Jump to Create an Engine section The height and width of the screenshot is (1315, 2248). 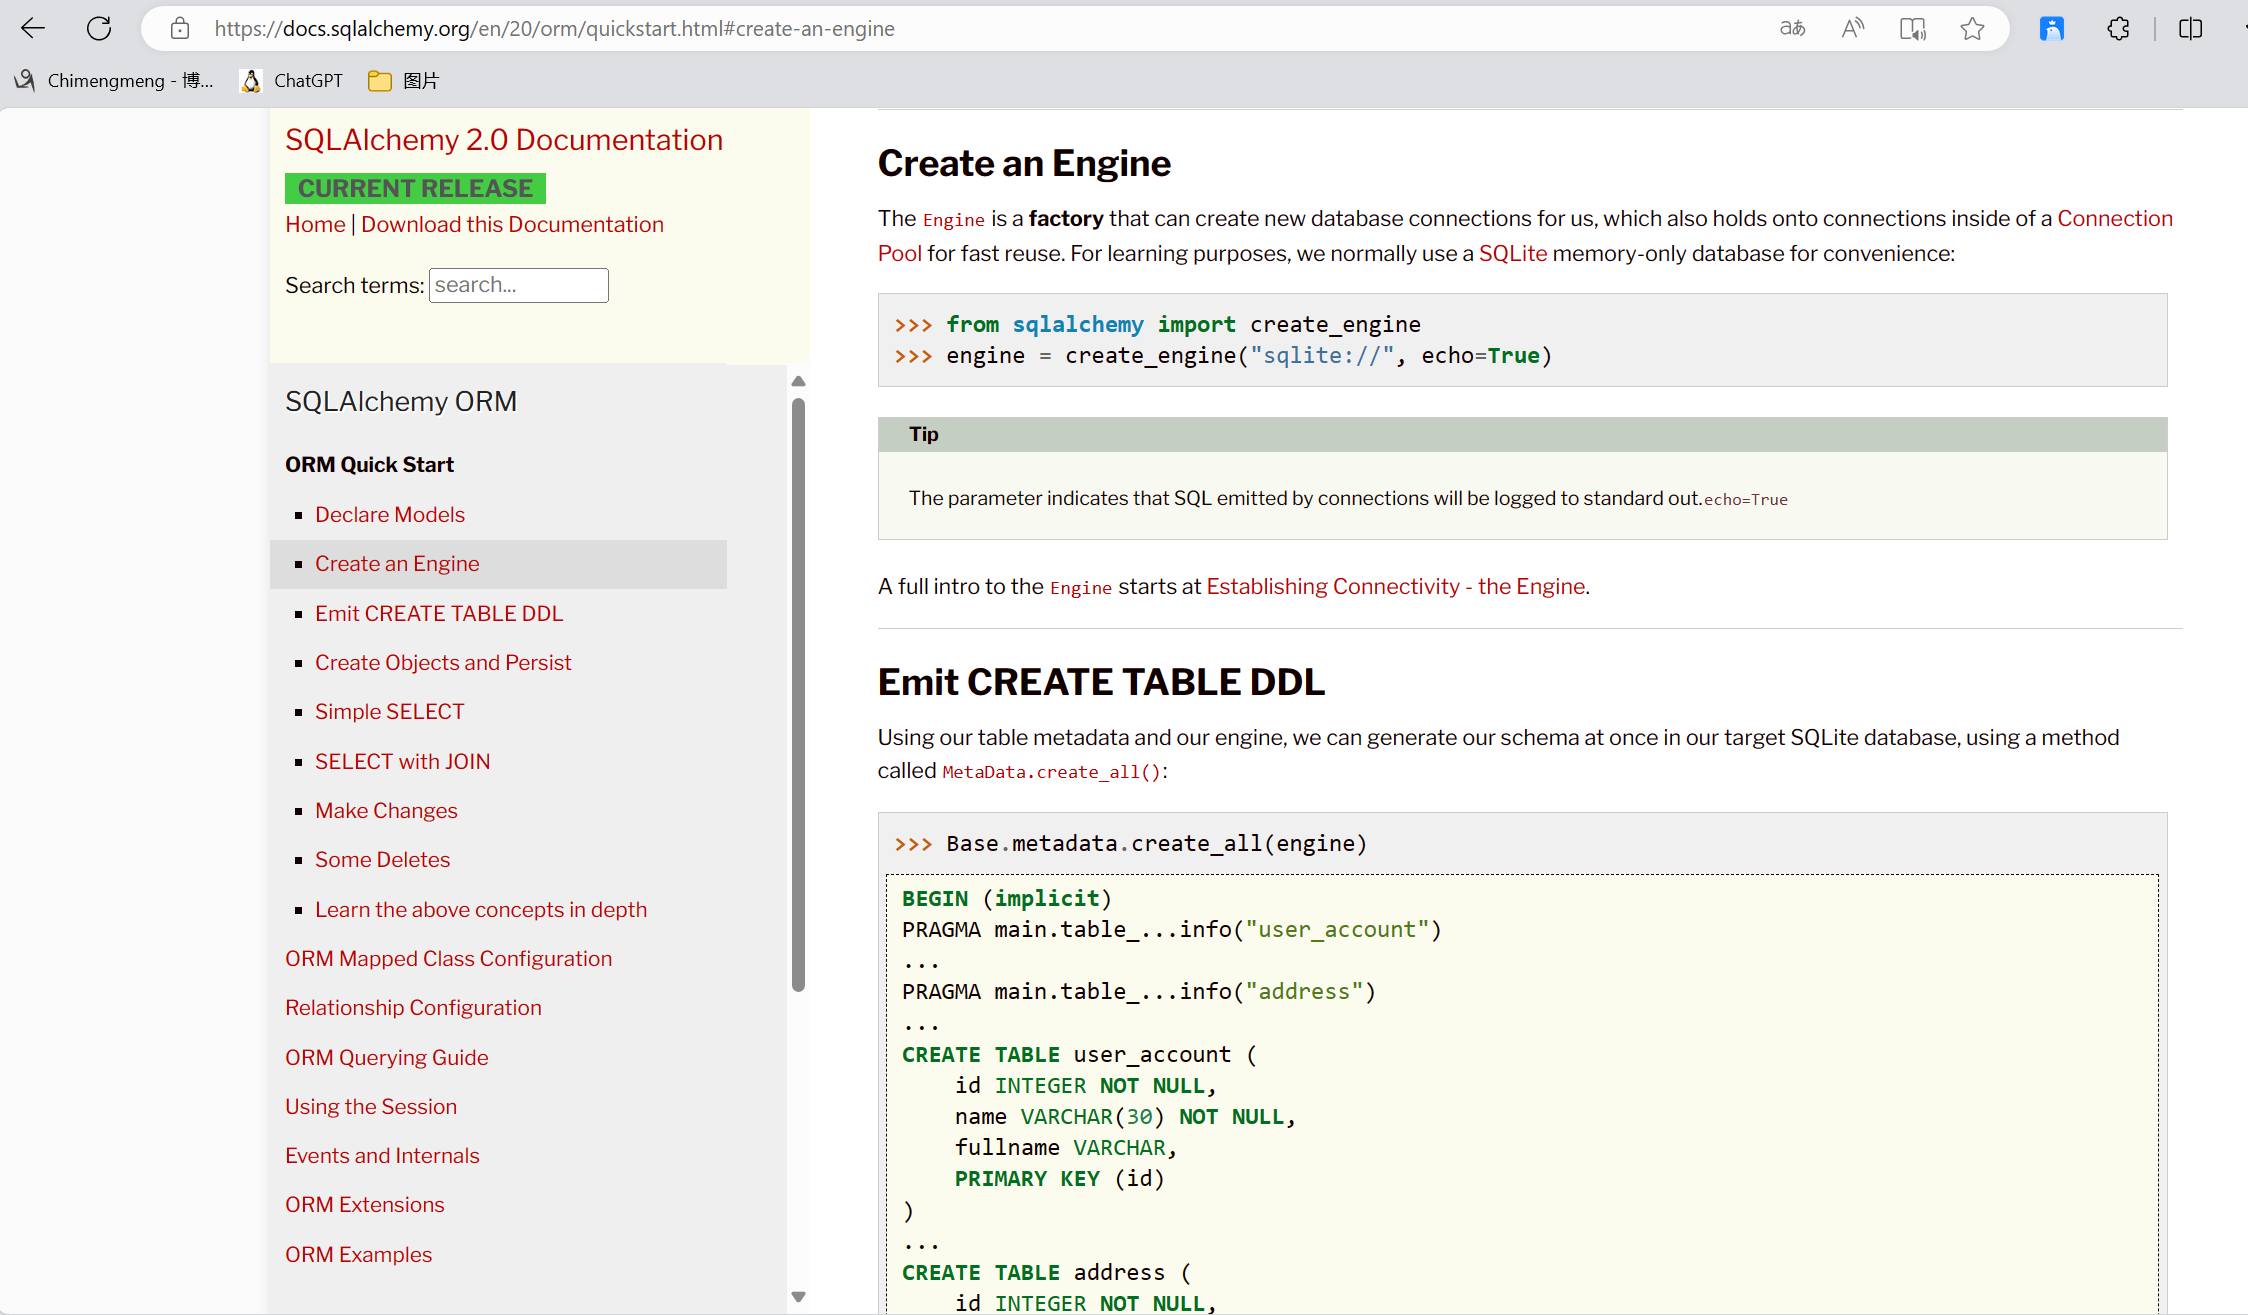click(x=397, y=563)
